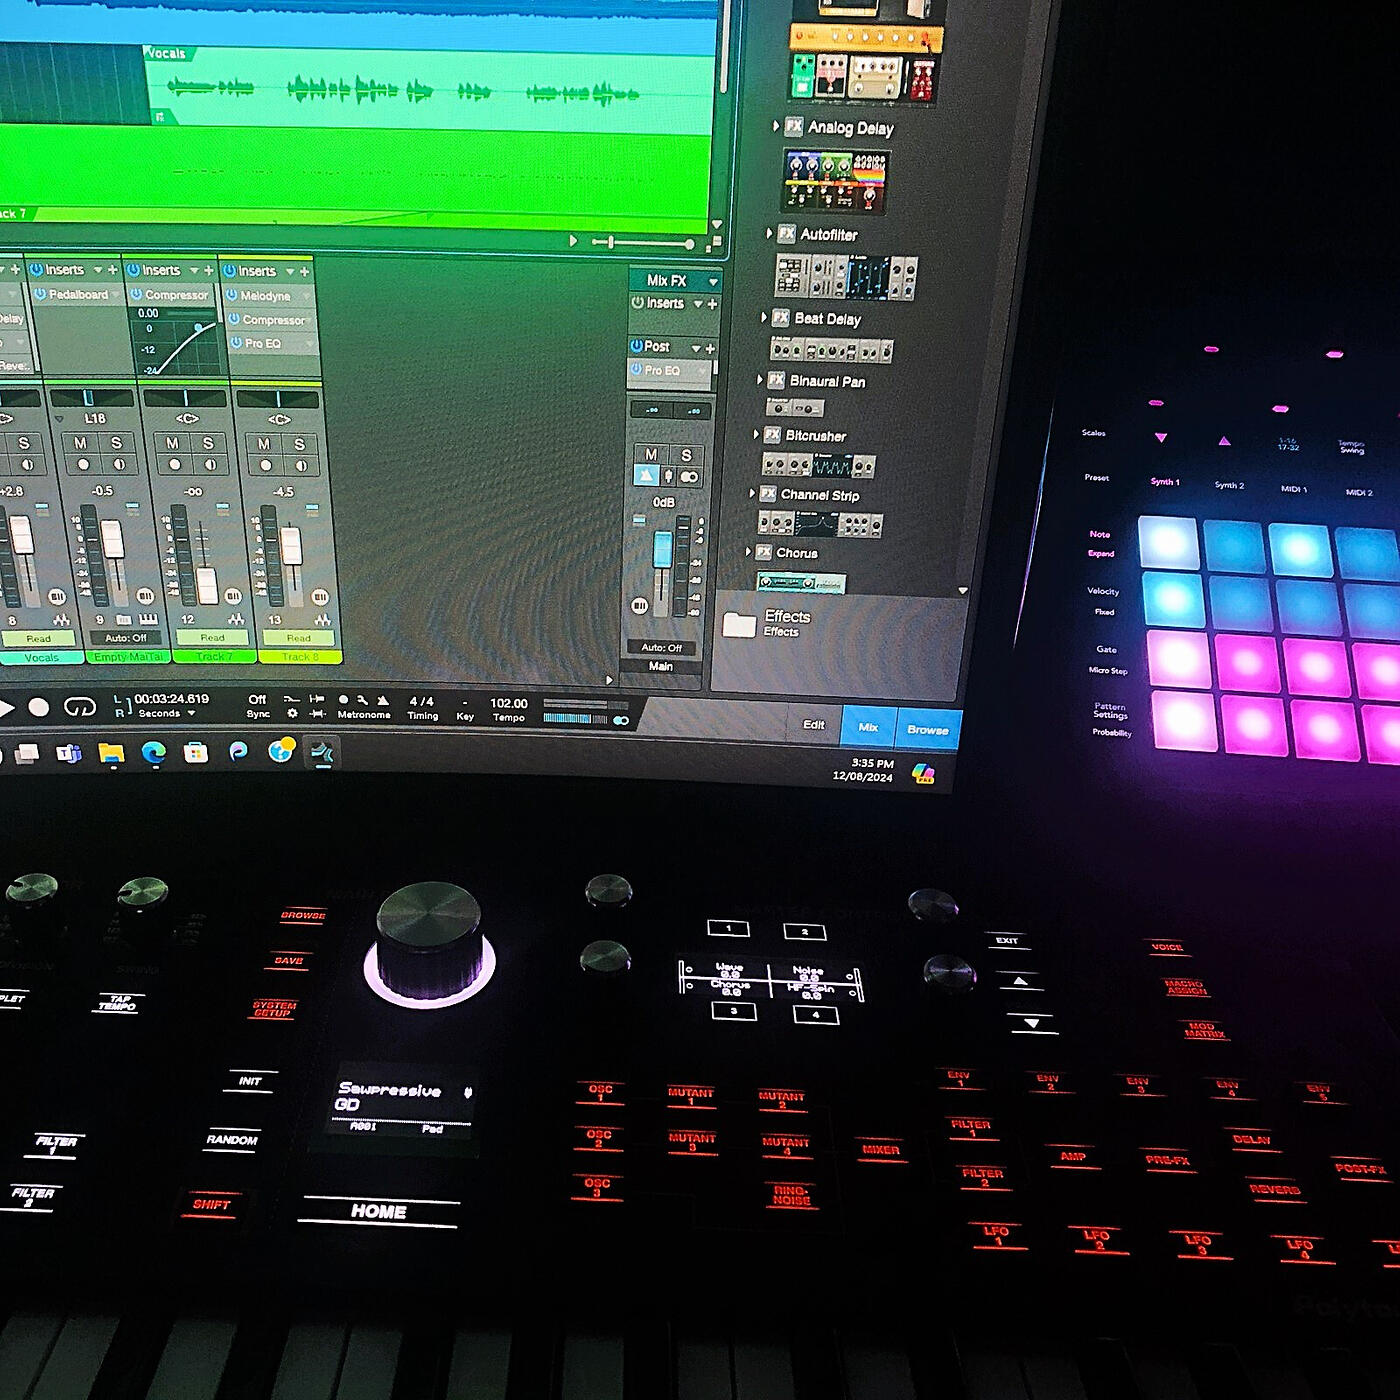The width and height of the screenshot is (1400, 1400).
Task: Add insert with plus on Main Inserts
Action: tap(713, 304)
